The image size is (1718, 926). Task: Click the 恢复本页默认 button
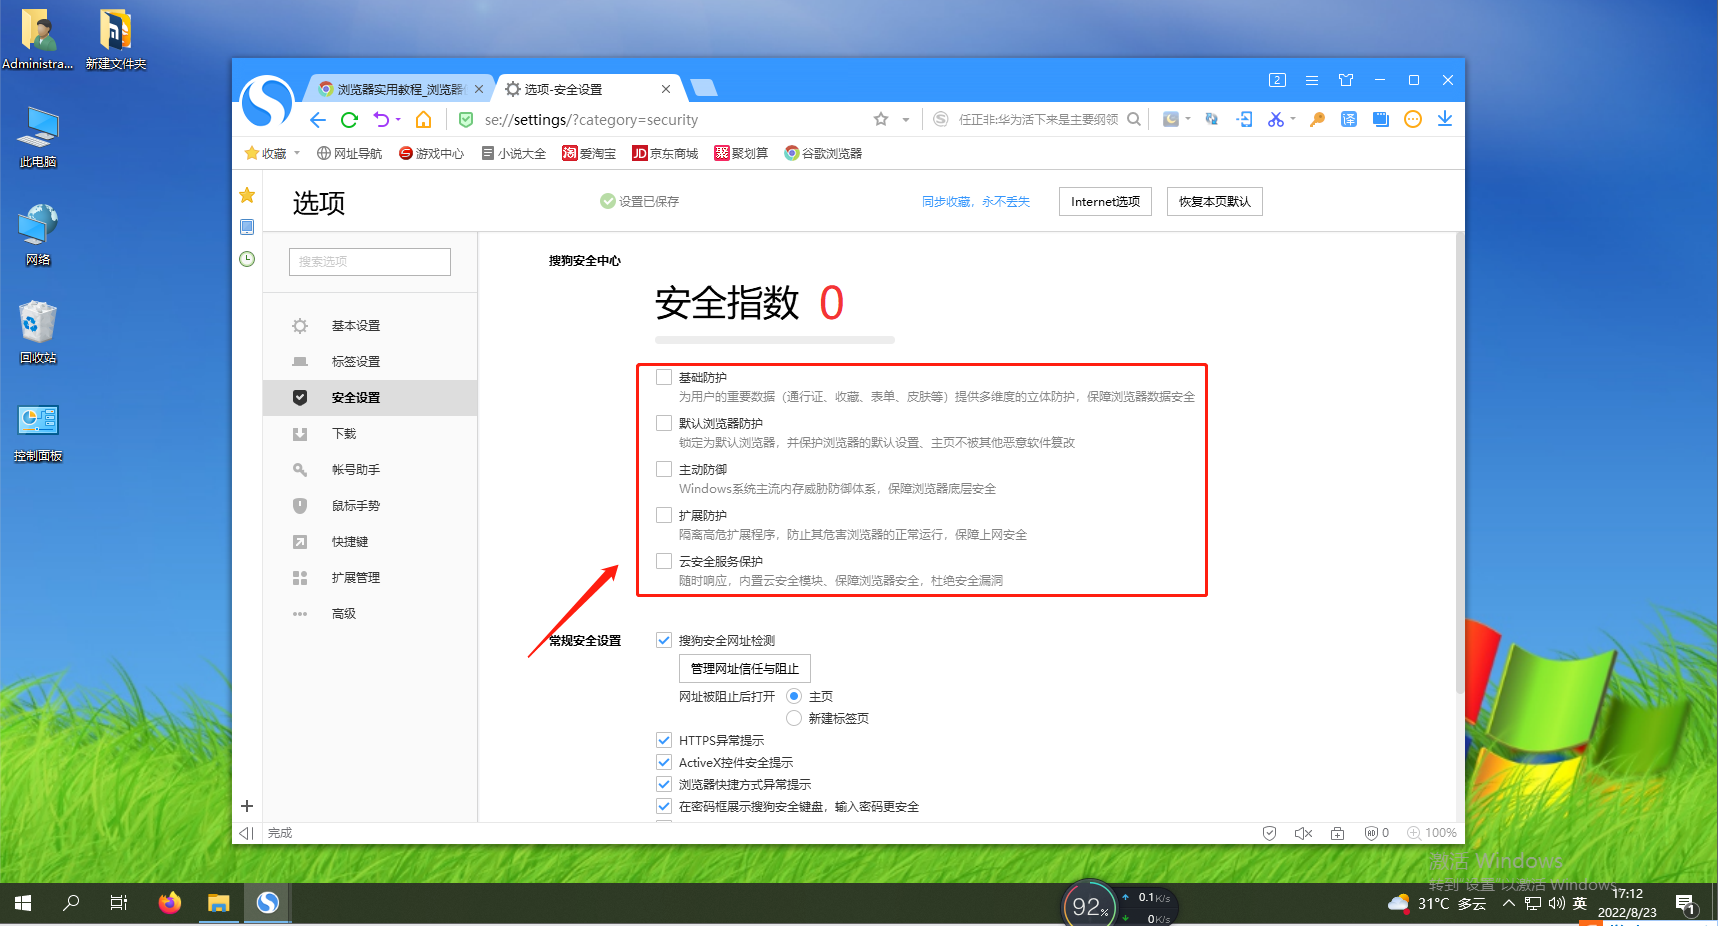coord(1214,201)
